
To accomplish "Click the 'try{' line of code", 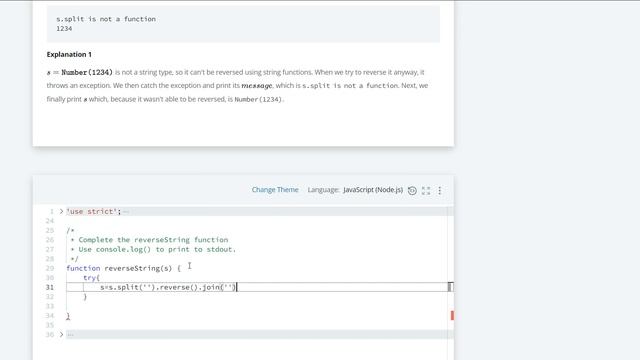I will point(91,278).
